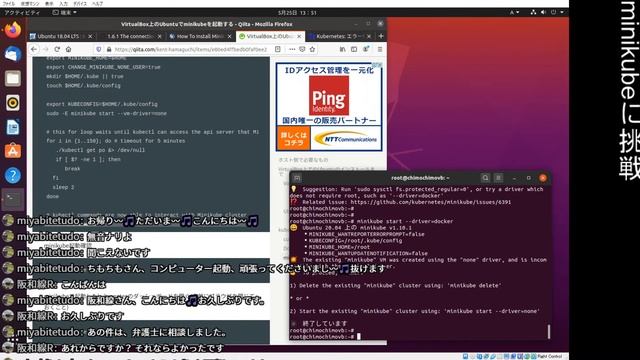Open Firefox from the Ubuntu dock
Screen dimensions: 640x360
tap(13, 30)
